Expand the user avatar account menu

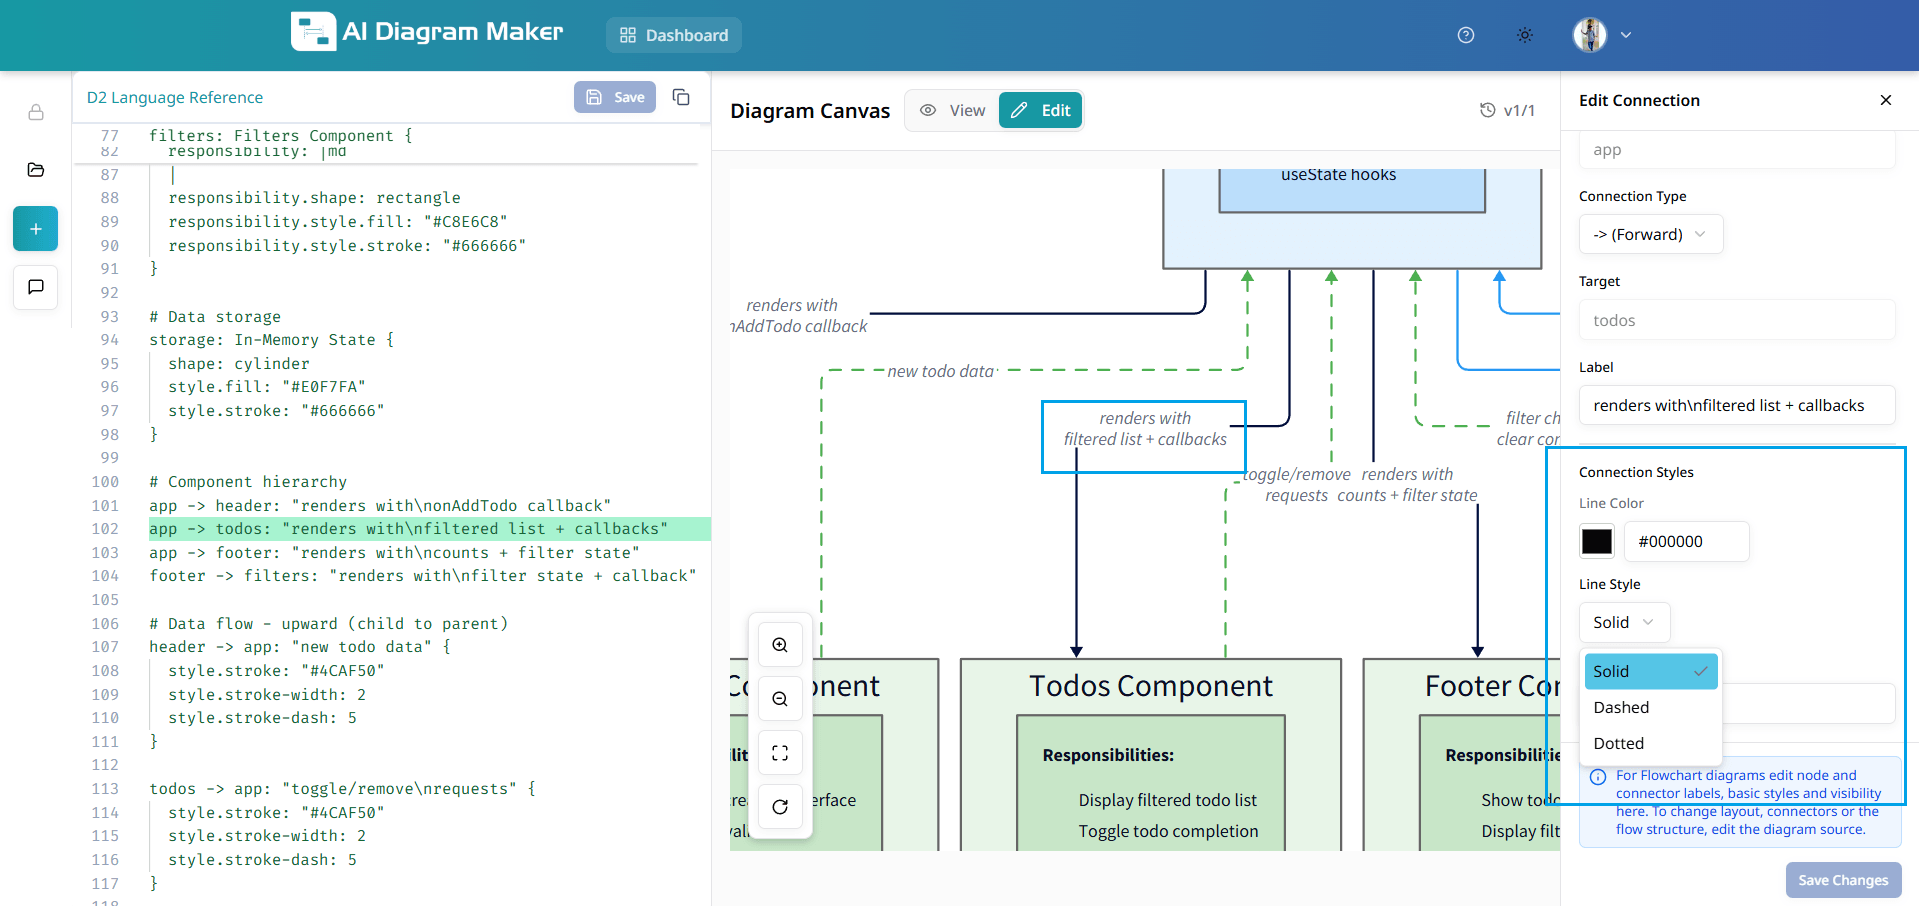click(1601, 35)
